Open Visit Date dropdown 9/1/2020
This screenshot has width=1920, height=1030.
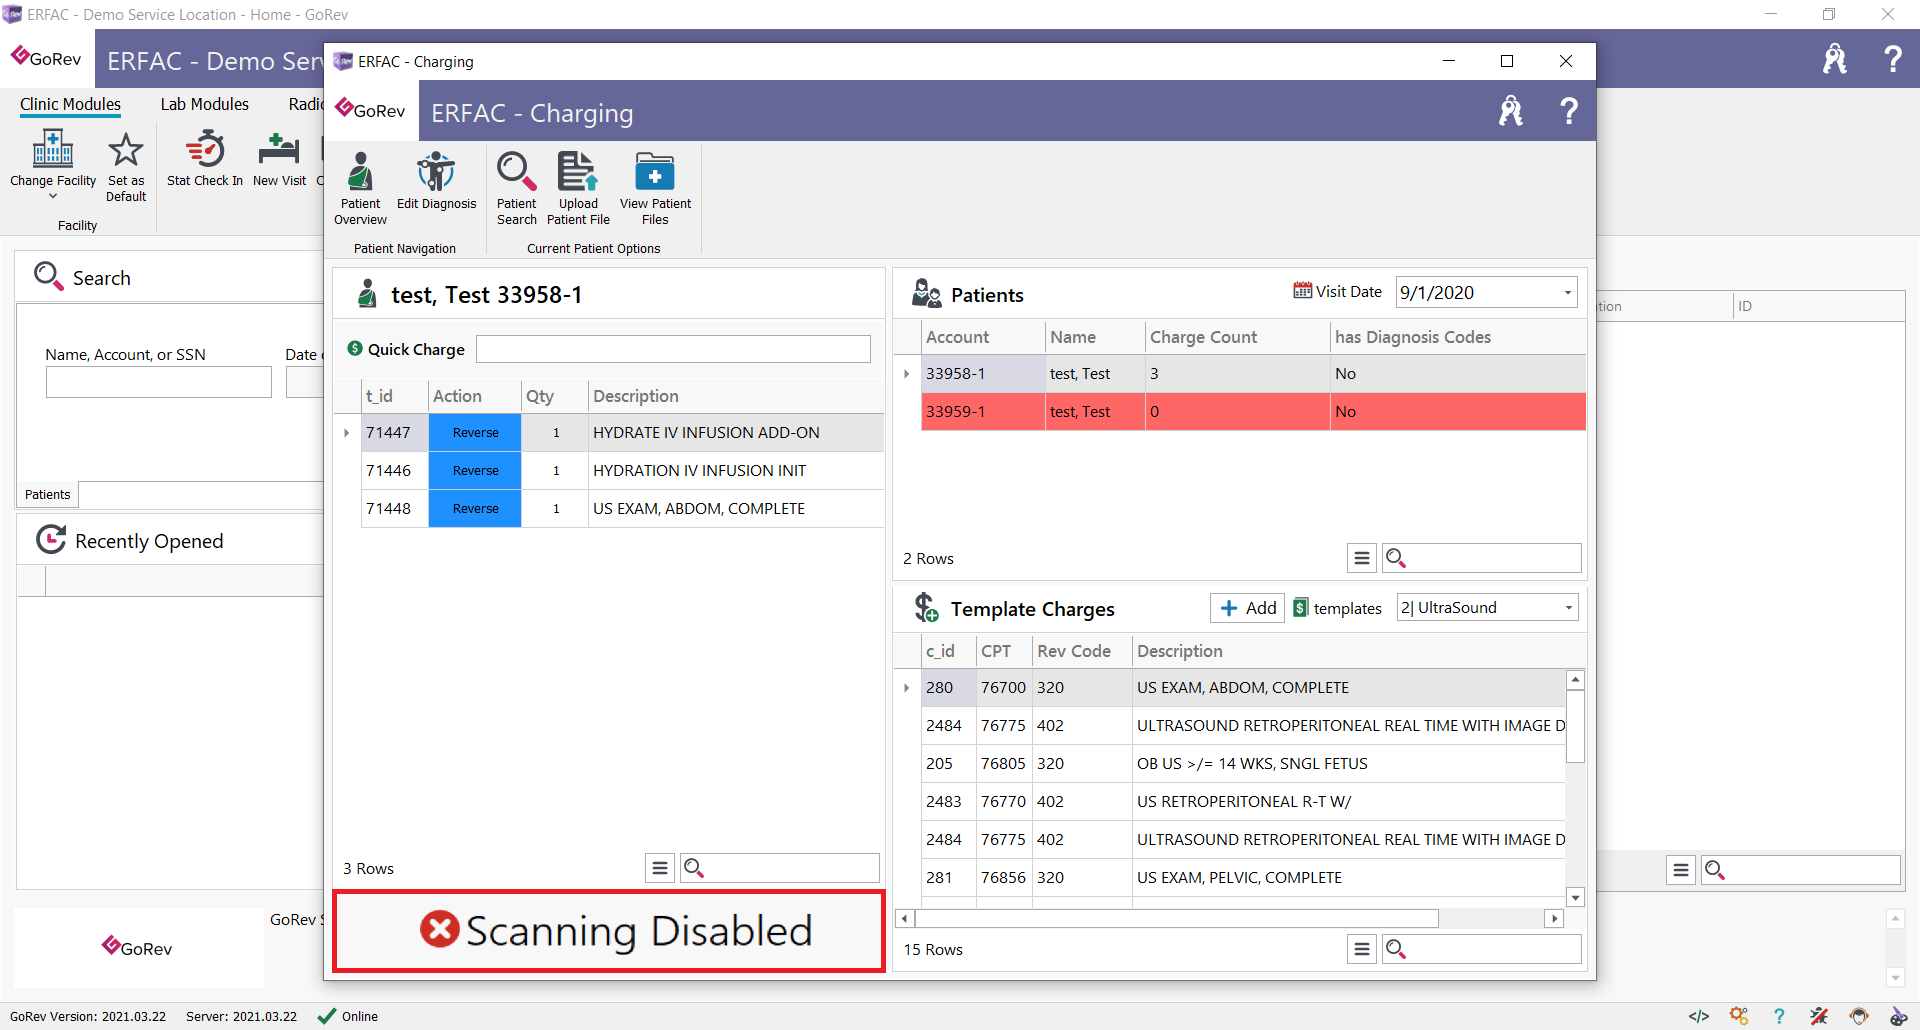point(1567,293)
